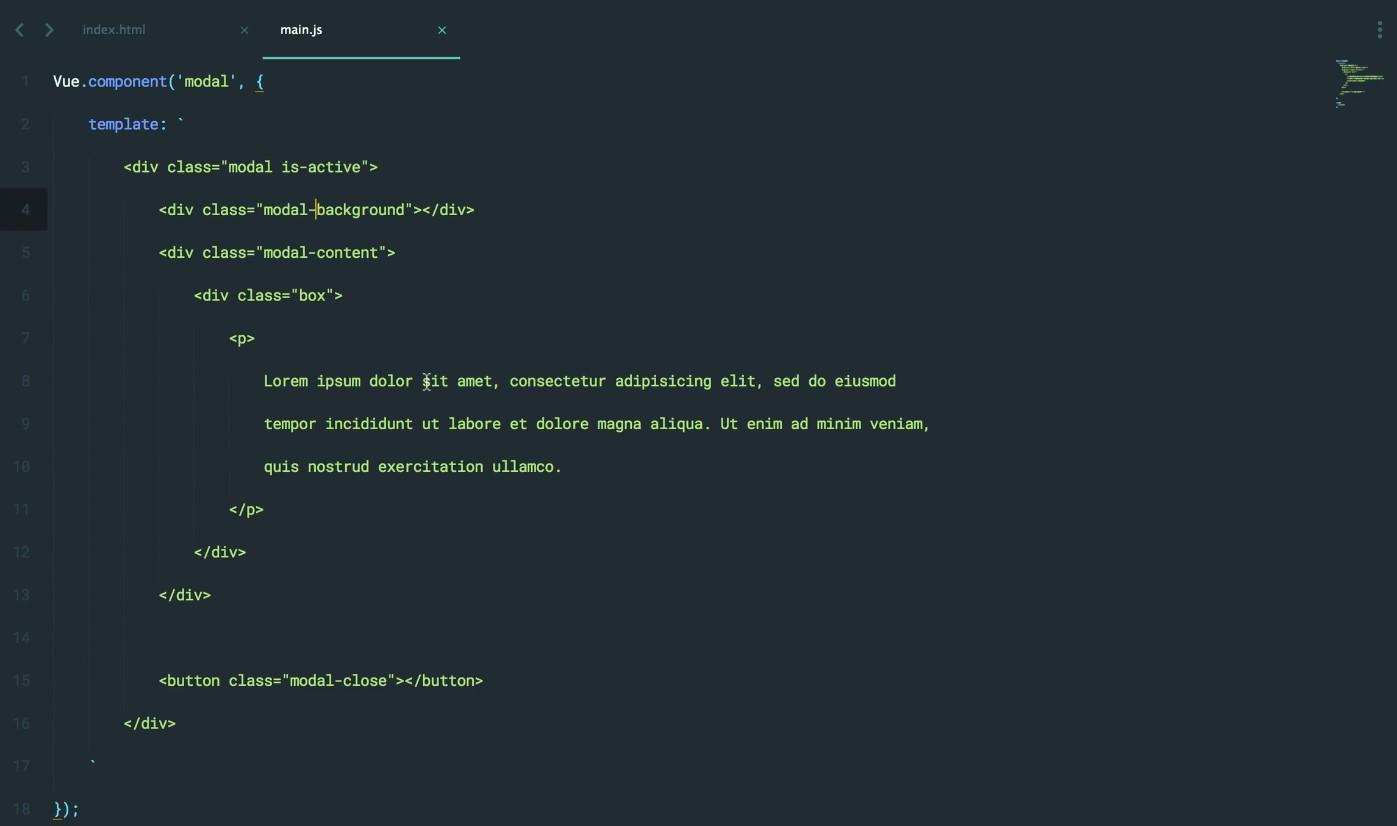Click the back arrow in the tab bar
The width and height of the screenshot is (1397, 826).
click(x=19, y=30)
